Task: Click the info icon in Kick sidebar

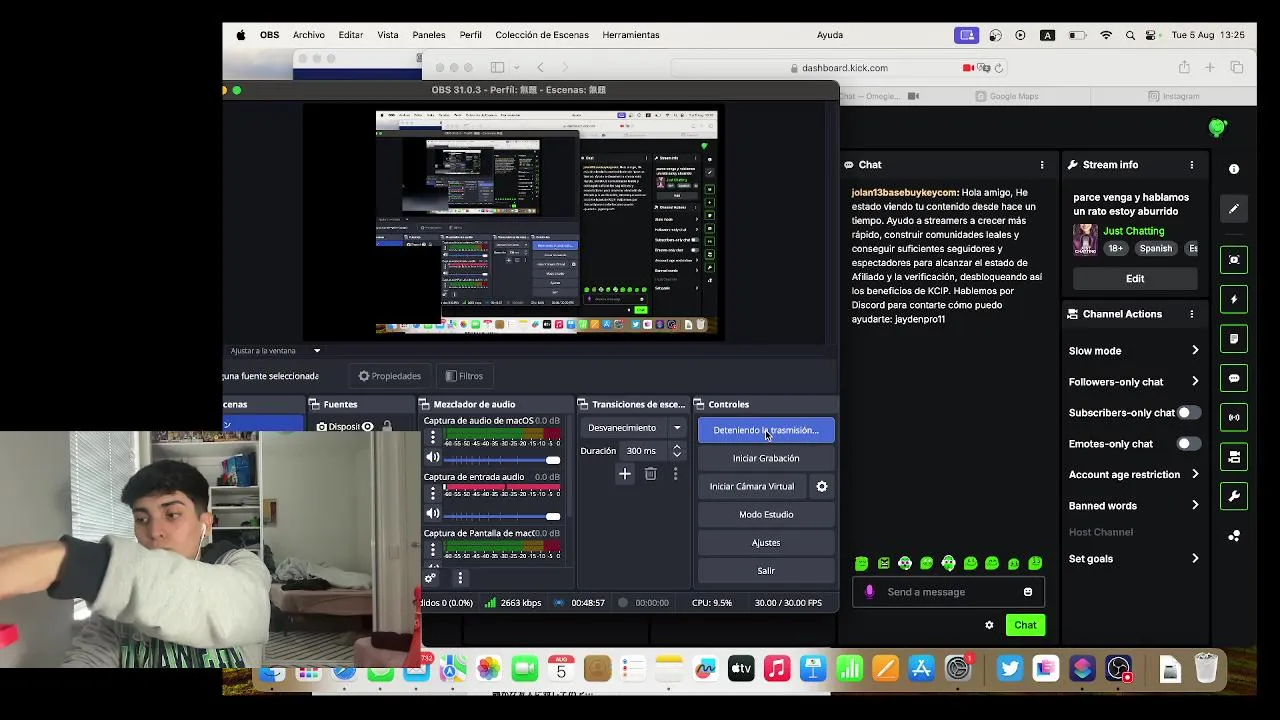Action: point(1234,170)
